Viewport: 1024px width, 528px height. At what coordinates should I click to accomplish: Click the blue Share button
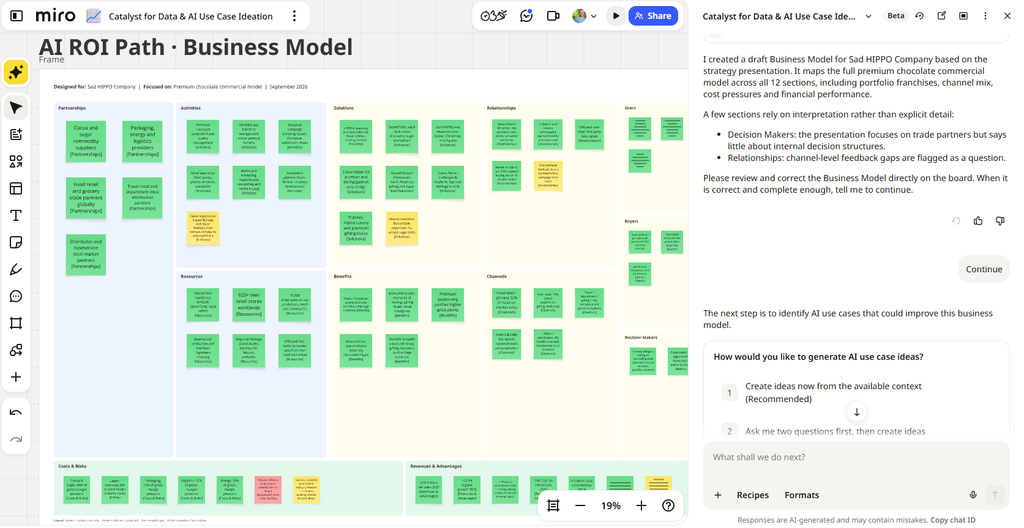[x=653, y=16]
